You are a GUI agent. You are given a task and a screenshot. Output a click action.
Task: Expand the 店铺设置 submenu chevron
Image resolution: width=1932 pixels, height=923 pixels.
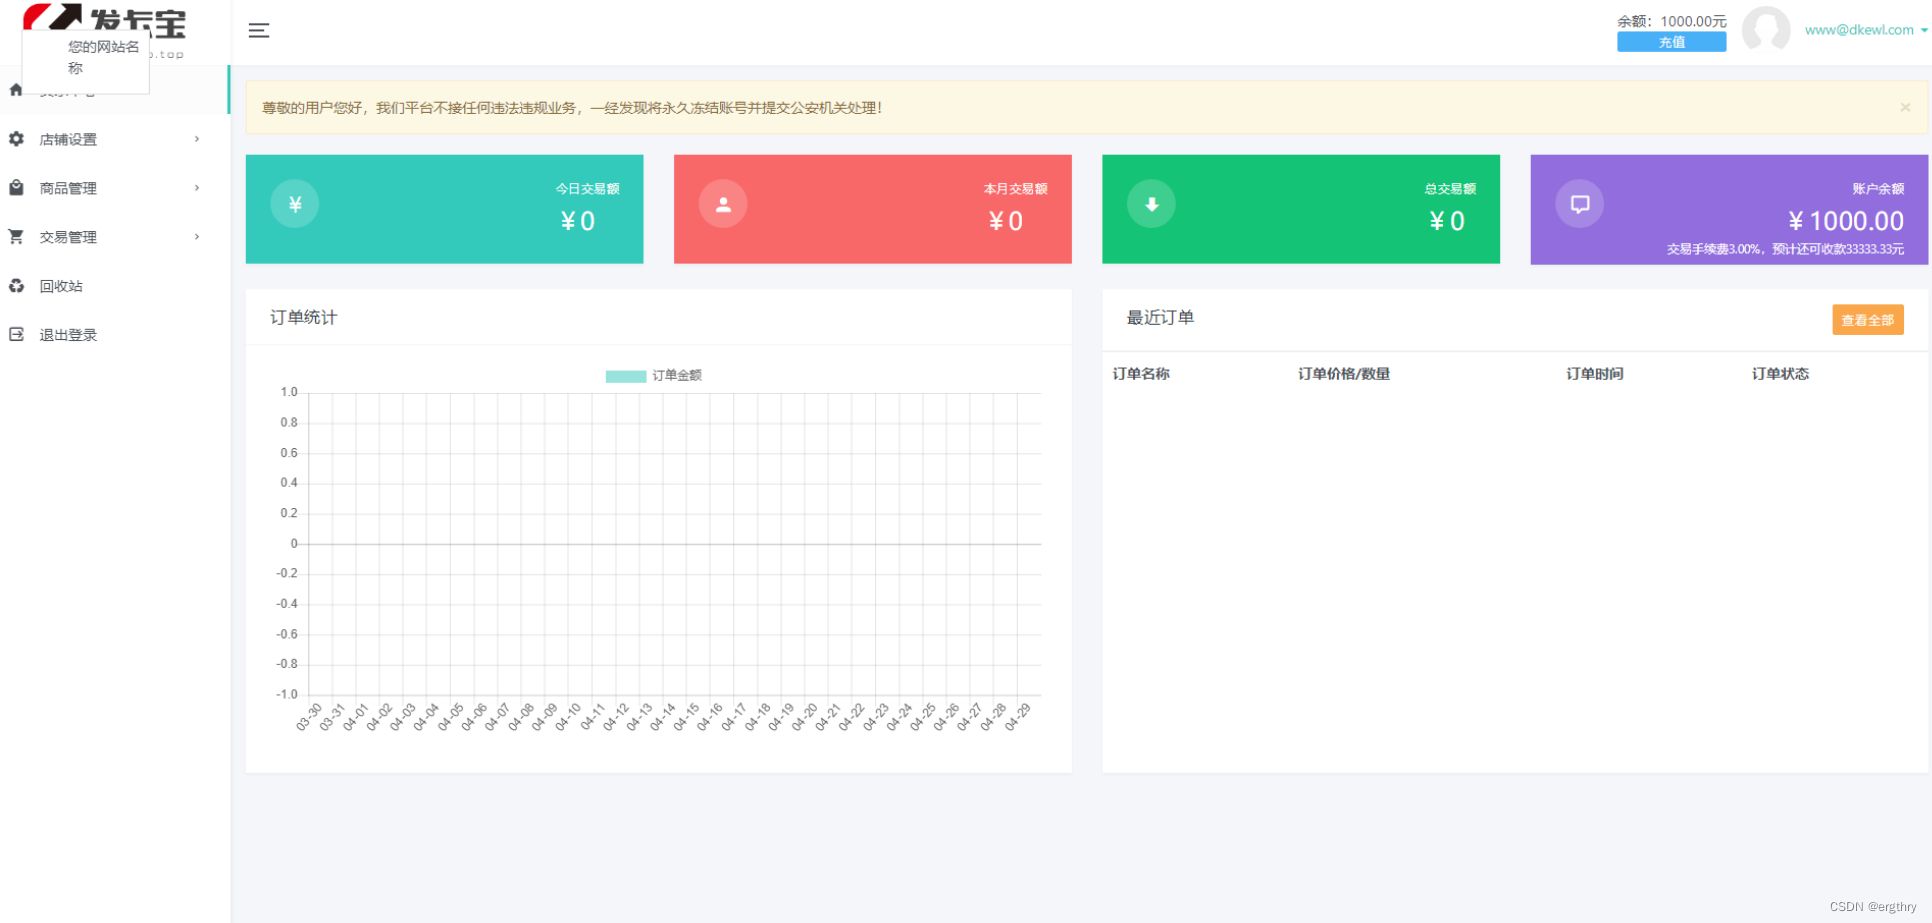click(x=196, y=139)
